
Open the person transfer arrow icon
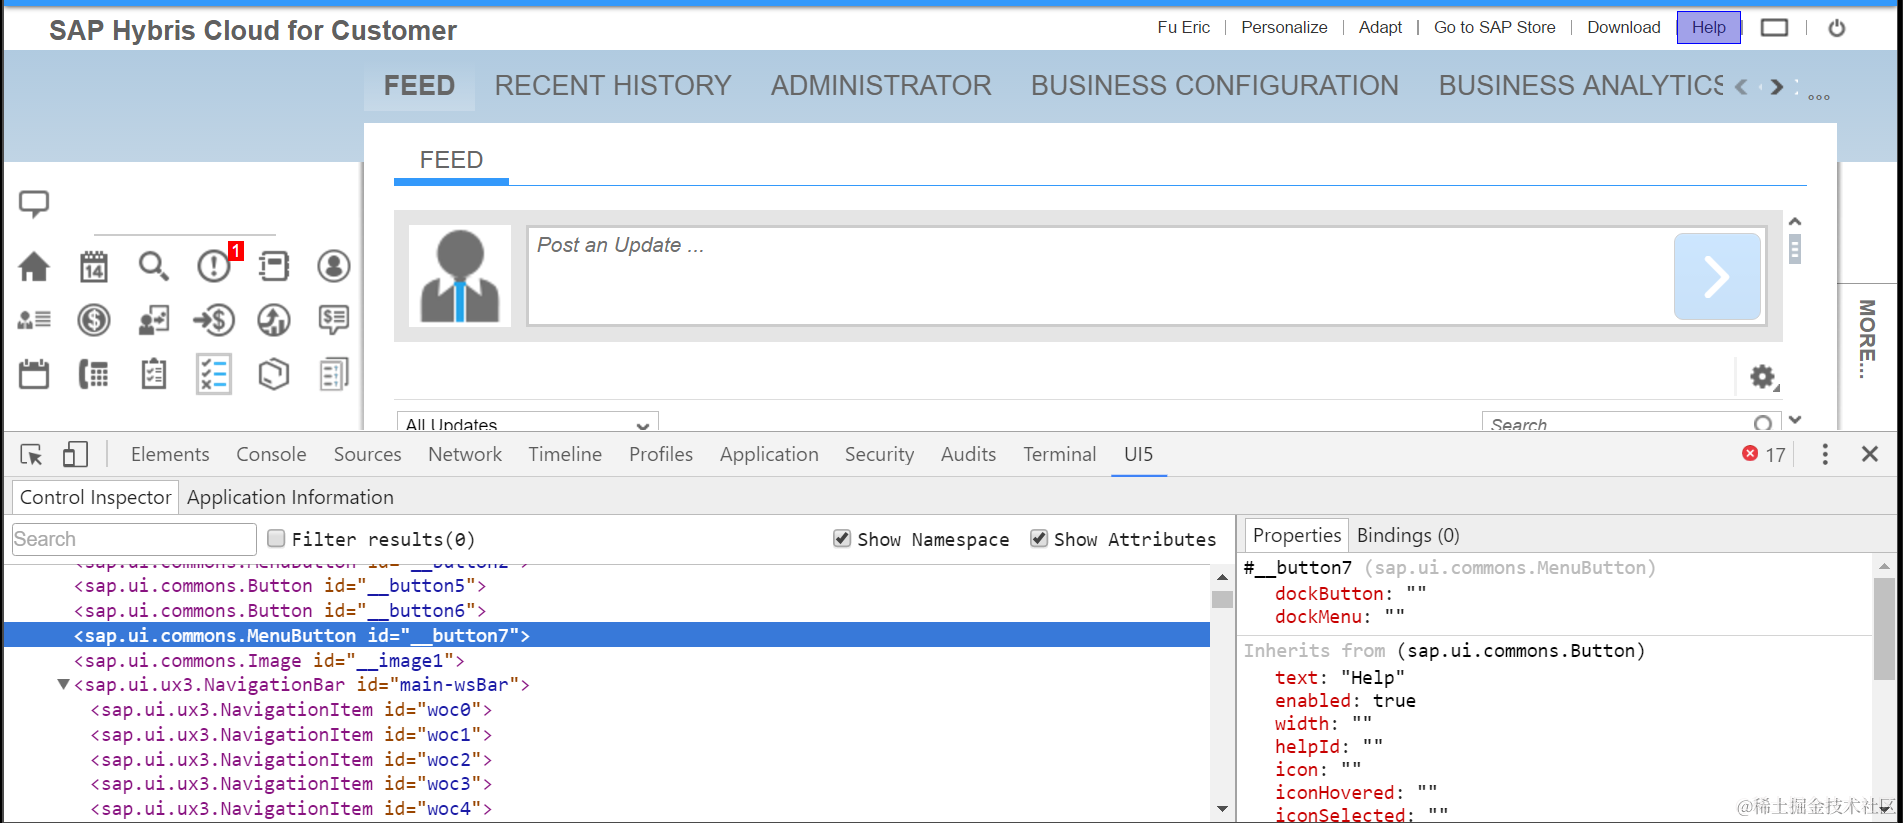(x=153, y=320)
